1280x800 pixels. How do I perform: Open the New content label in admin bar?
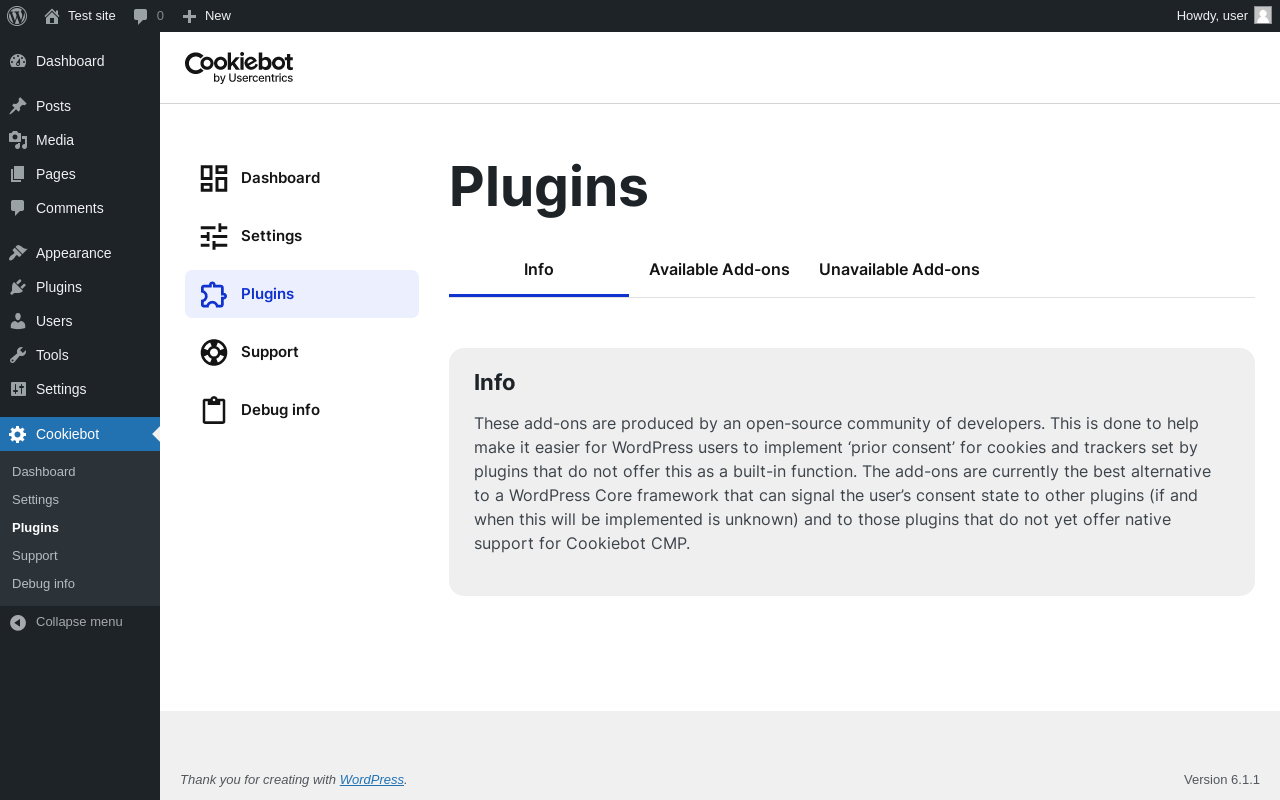click(x=218, y=16)
